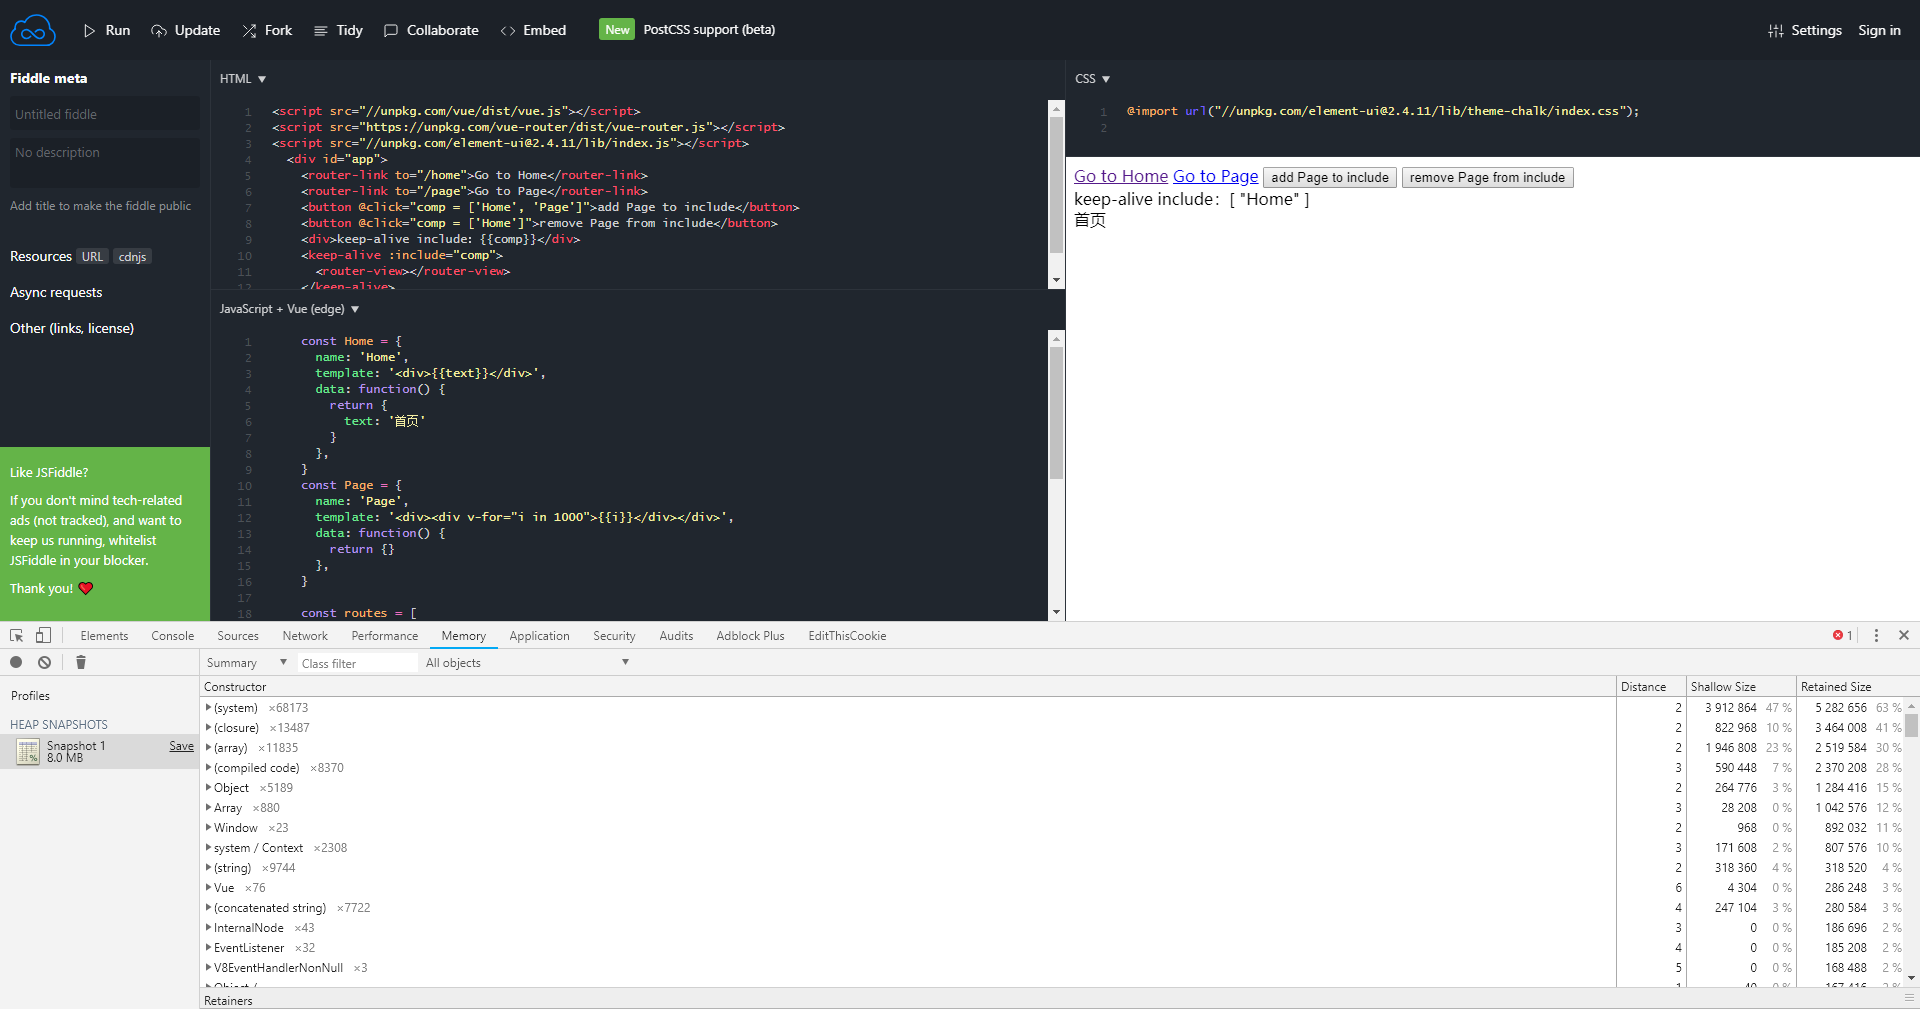This screenshot has width=1920, height=1009.
Task: Click the heap table vertical scrollbar
Action: coord(1911,725)
